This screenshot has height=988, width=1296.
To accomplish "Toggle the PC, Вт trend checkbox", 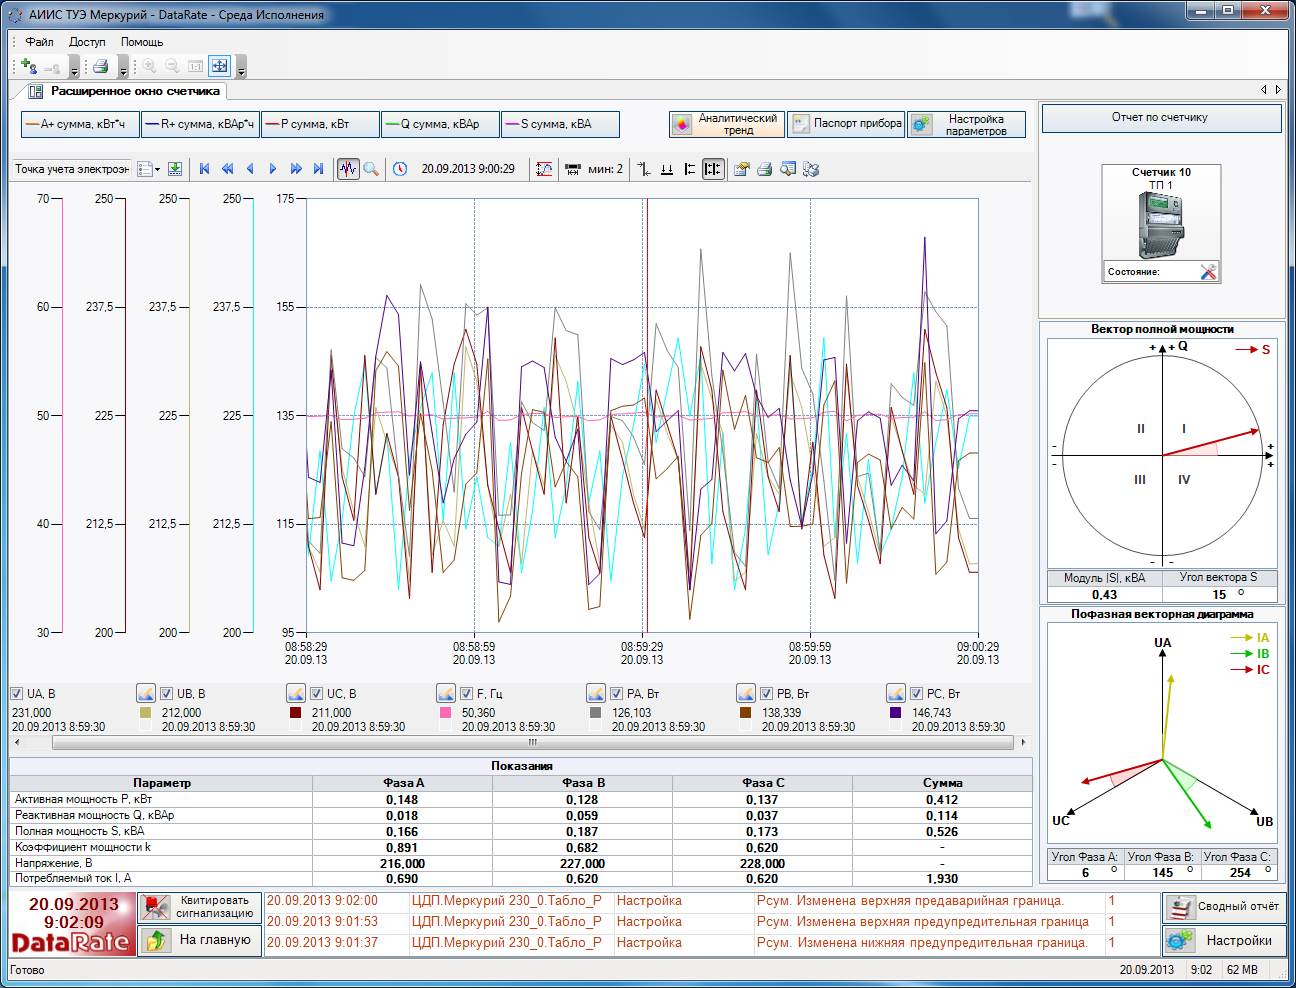I will click(x=917, y=693).
